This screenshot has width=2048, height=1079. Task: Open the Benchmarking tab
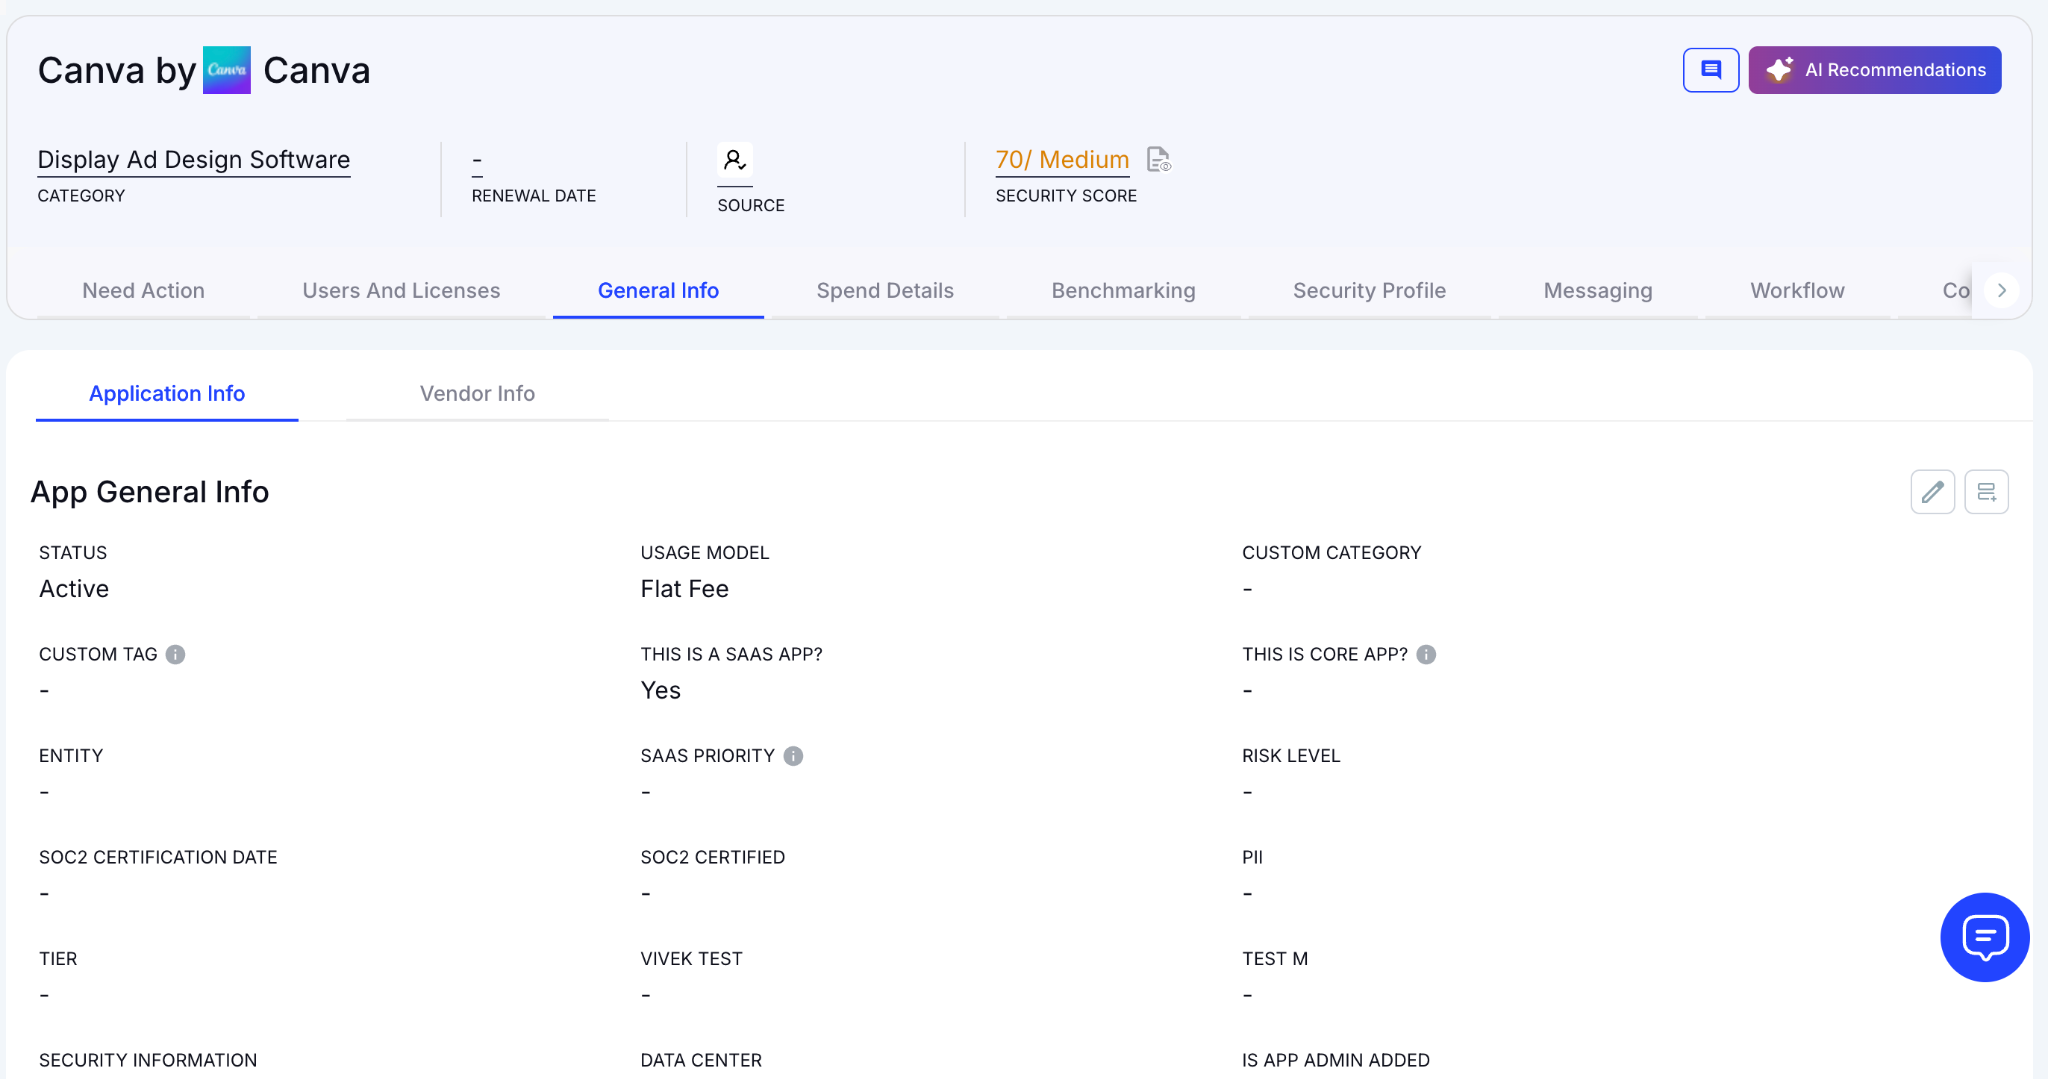pos(1123,291)
